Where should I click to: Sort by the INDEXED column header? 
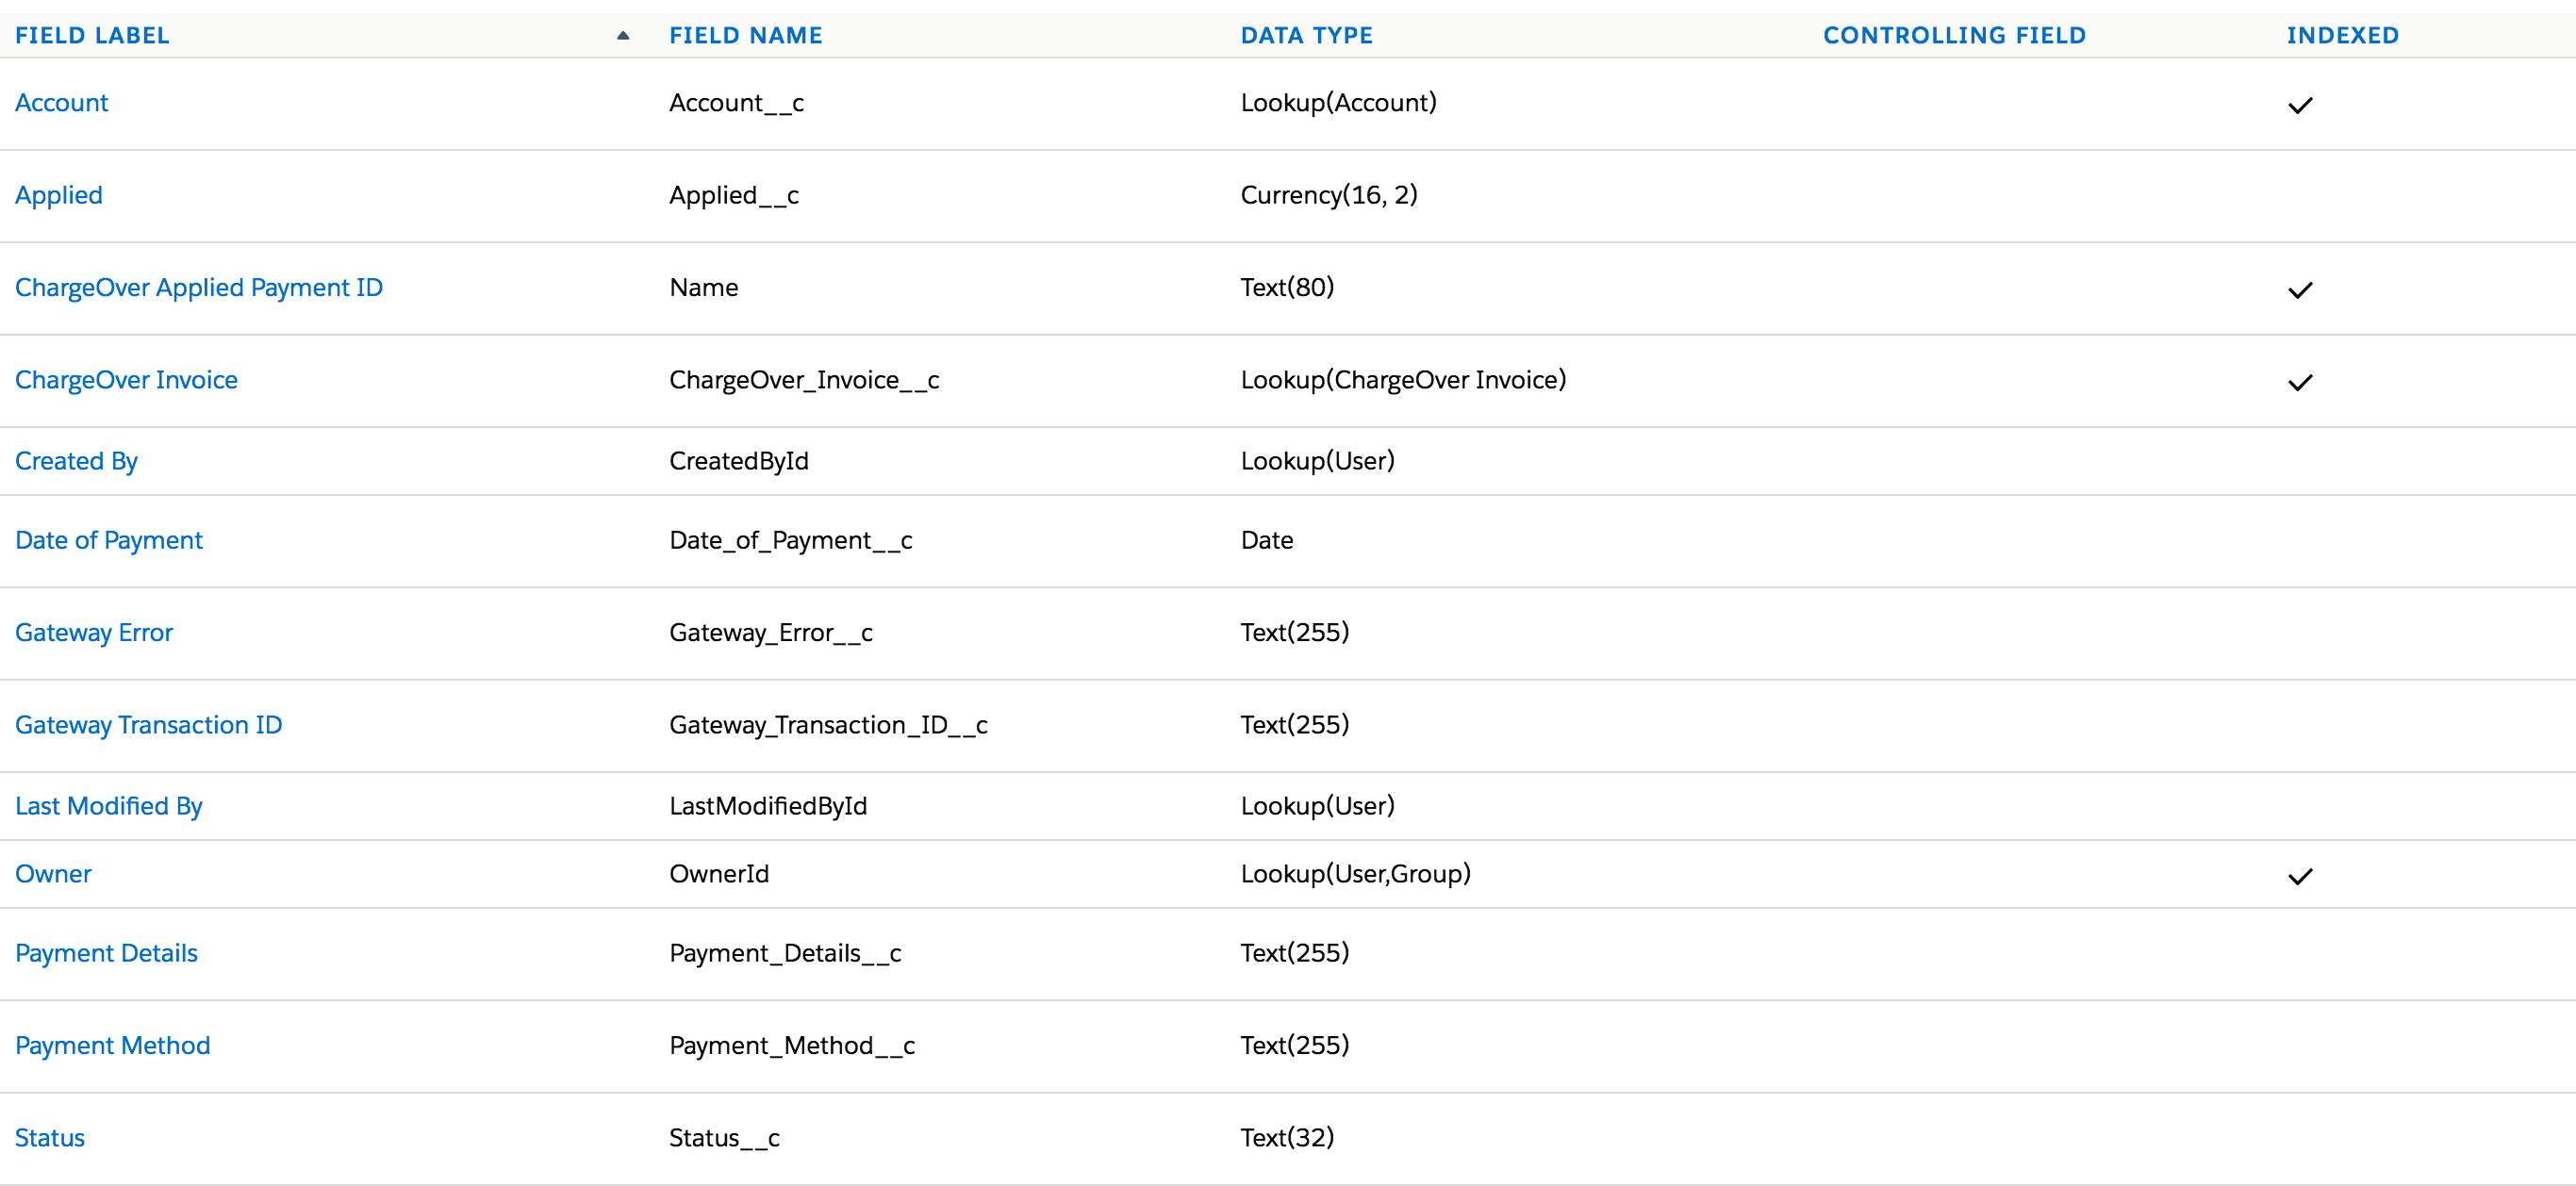point(2342,36)
